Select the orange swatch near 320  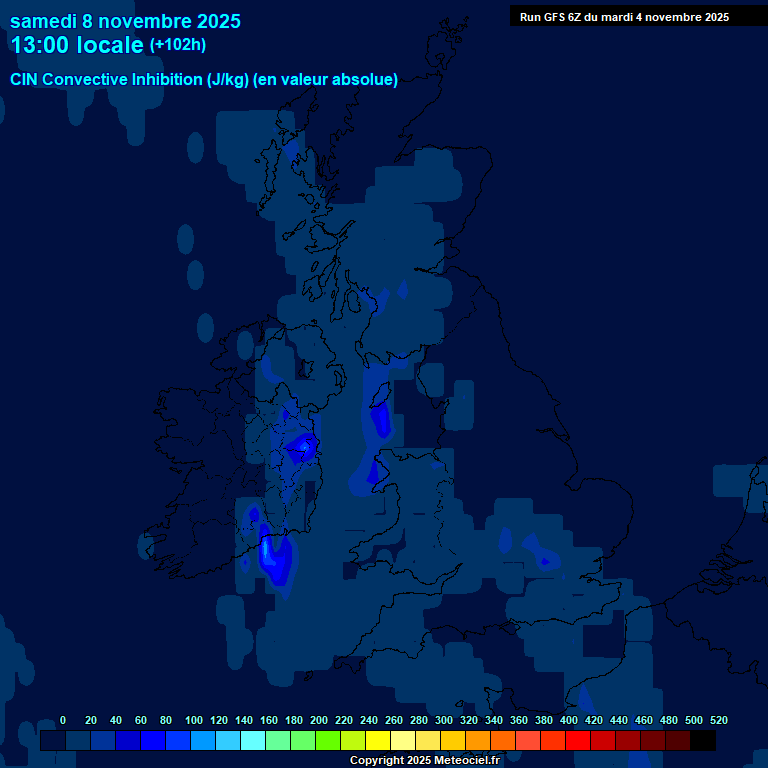click(478, 741)
